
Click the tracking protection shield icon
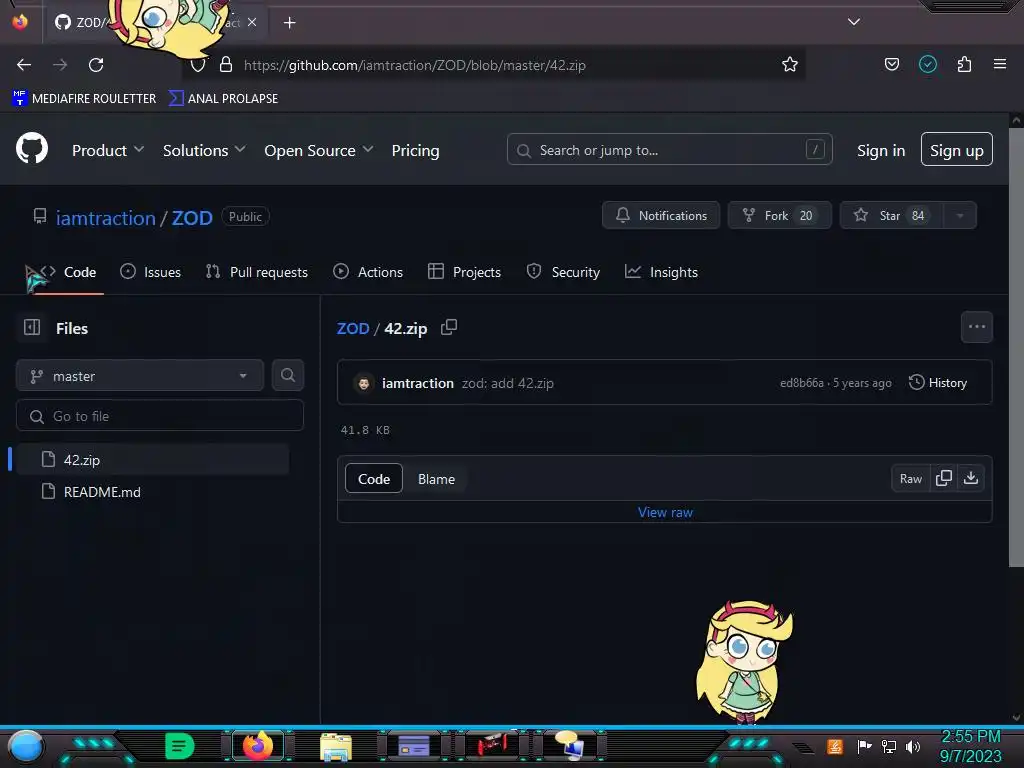(198, 65)
